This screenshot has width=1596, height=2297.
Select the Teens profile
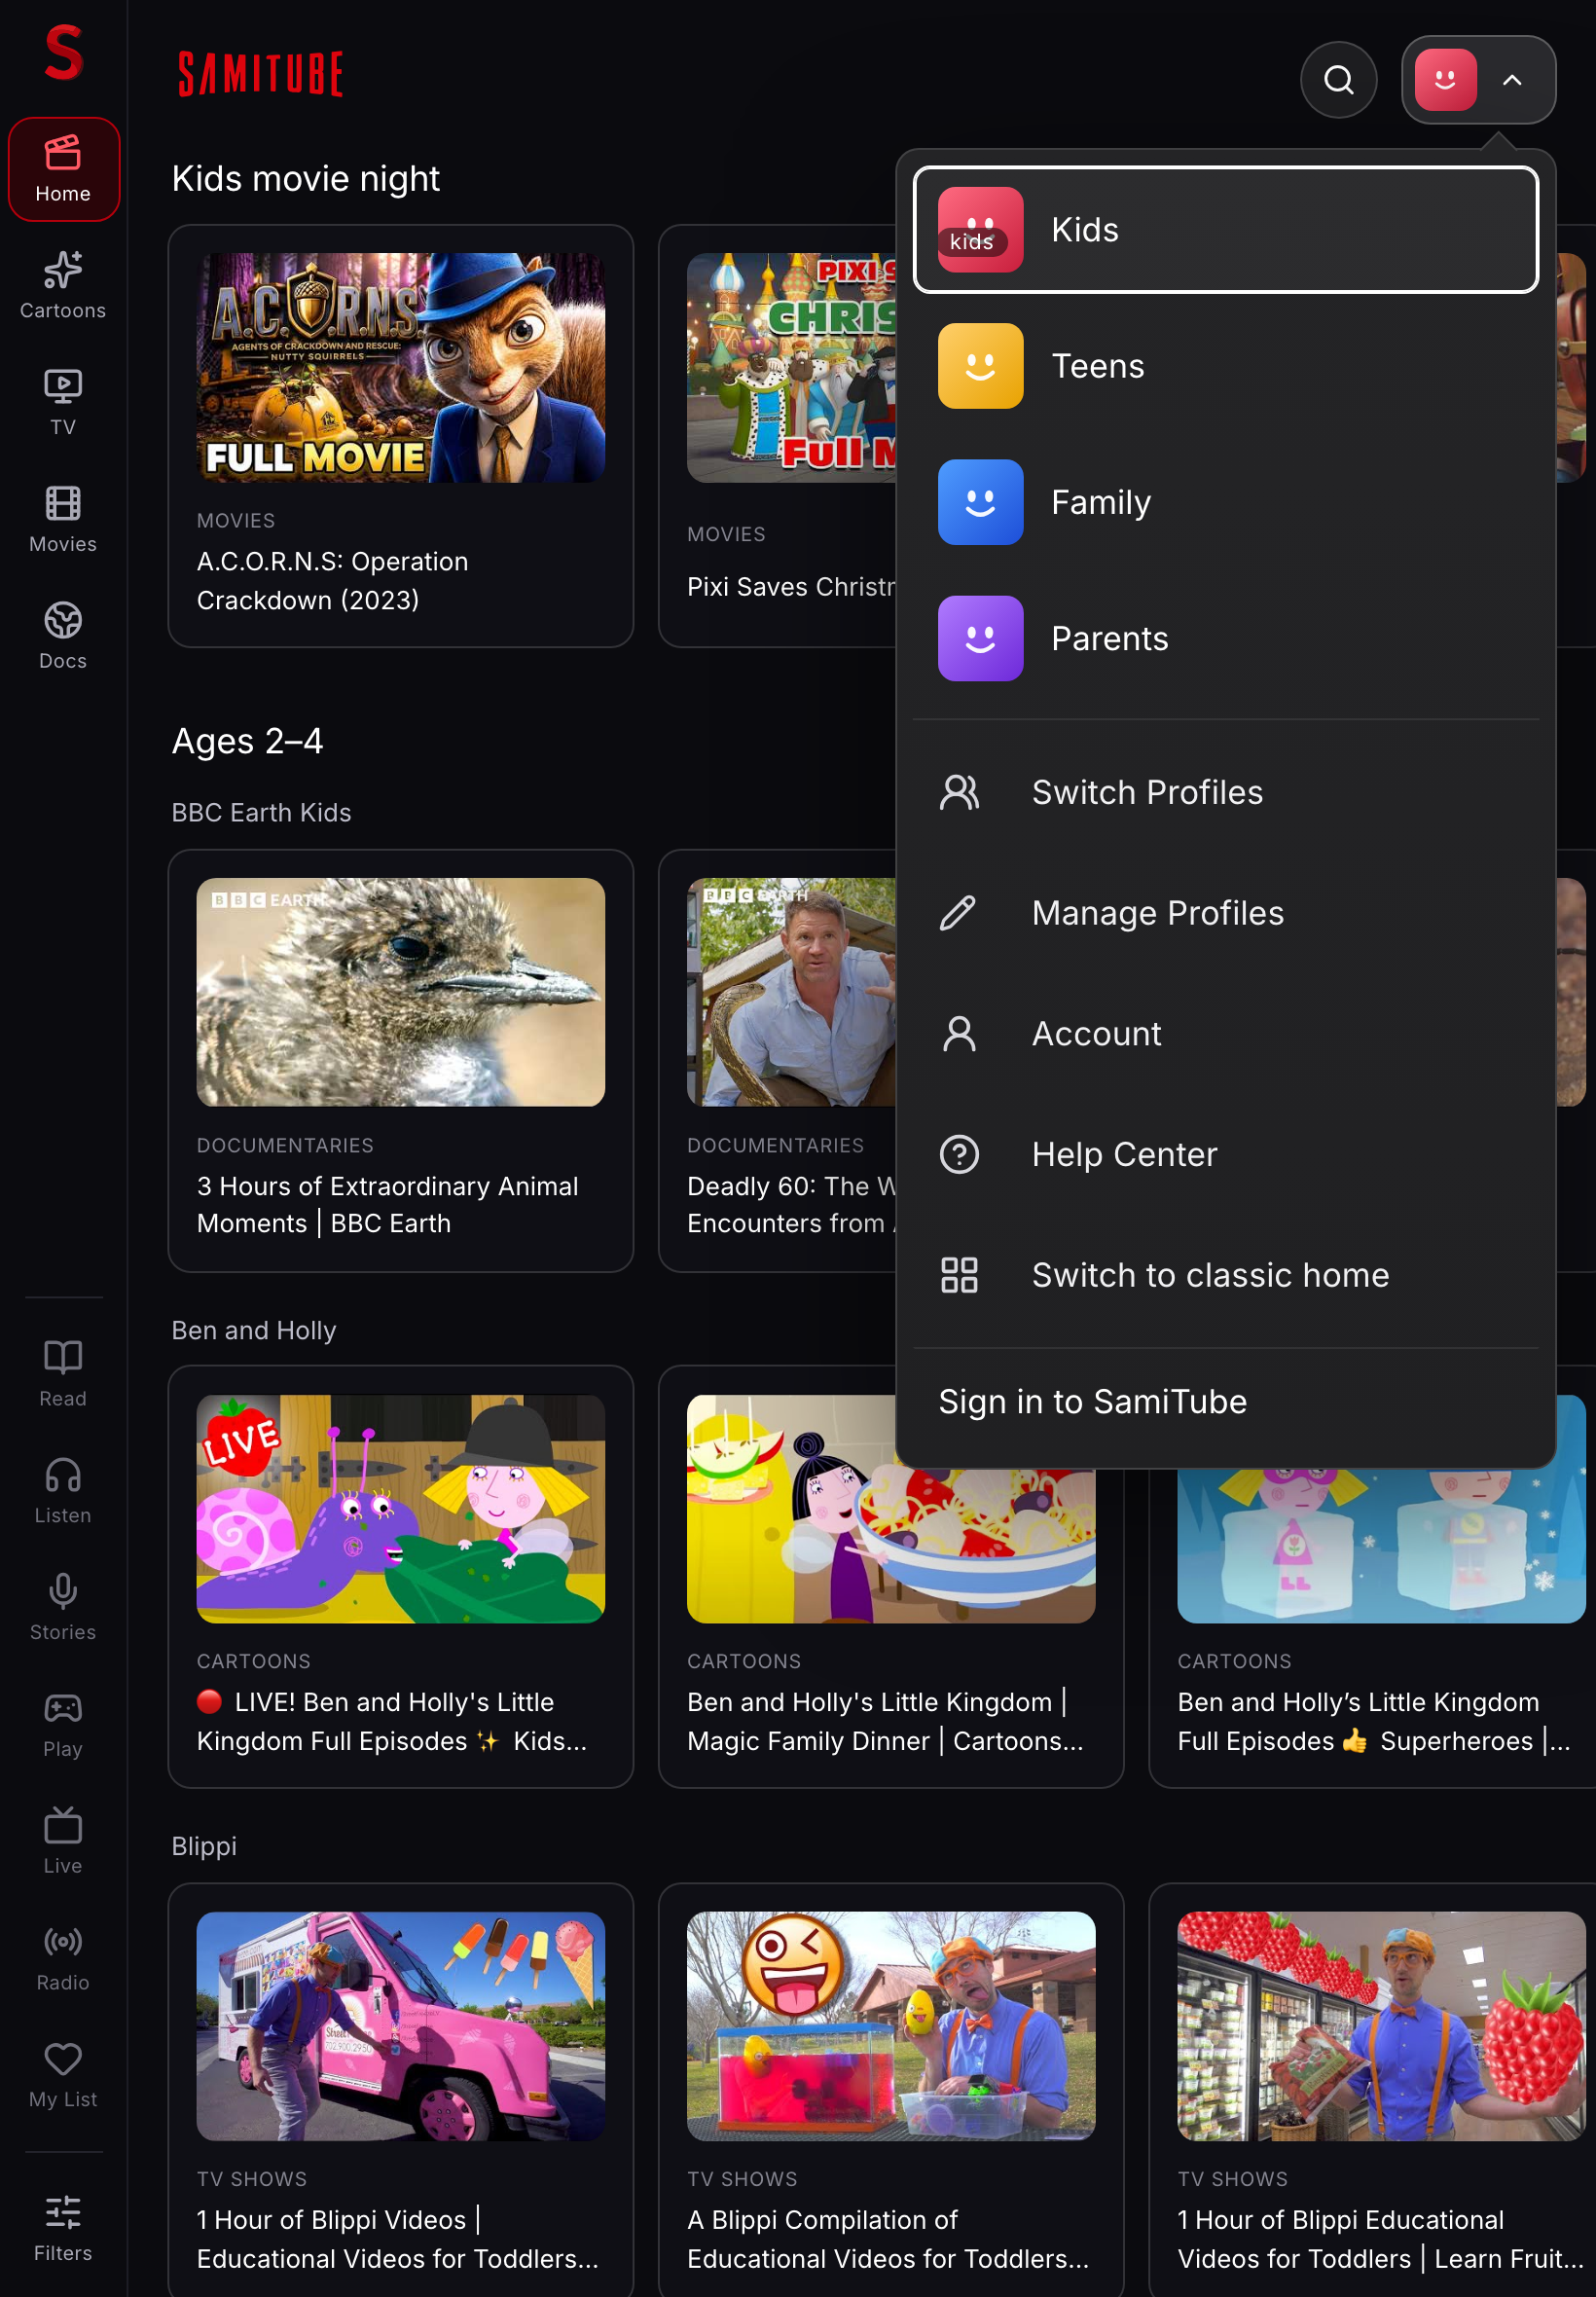[1225, 366]
